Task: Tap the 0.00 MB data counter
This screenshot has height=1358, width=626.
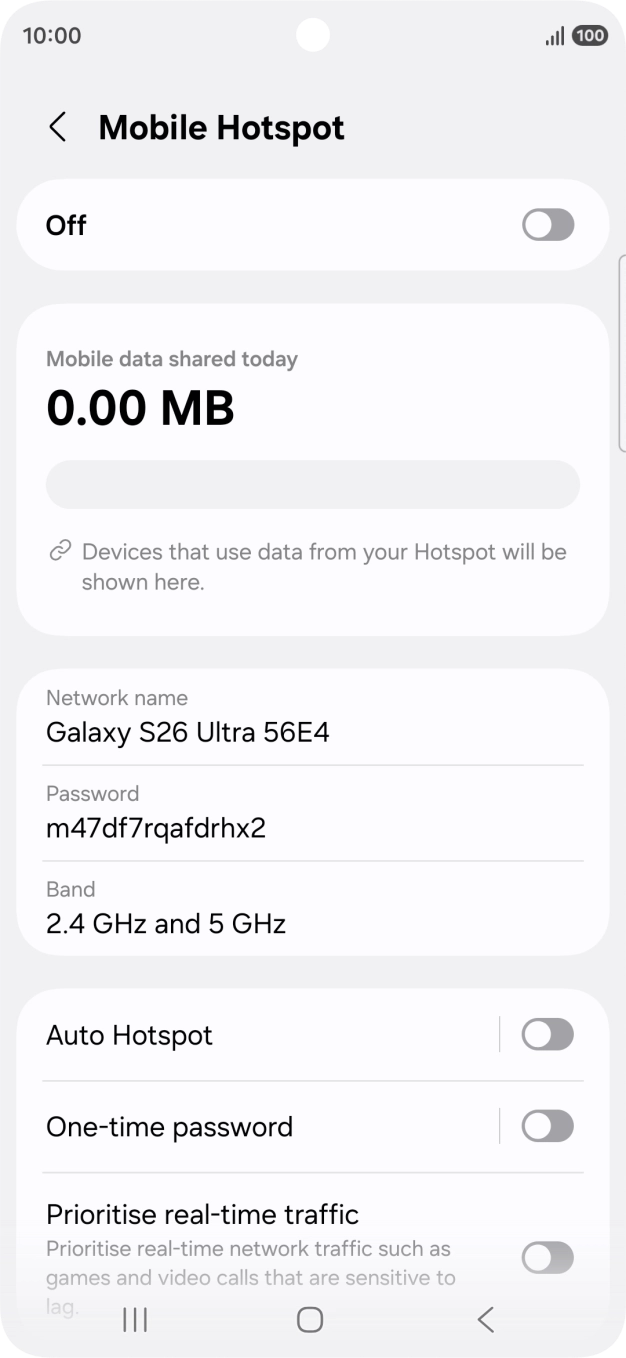Action: 140,407
